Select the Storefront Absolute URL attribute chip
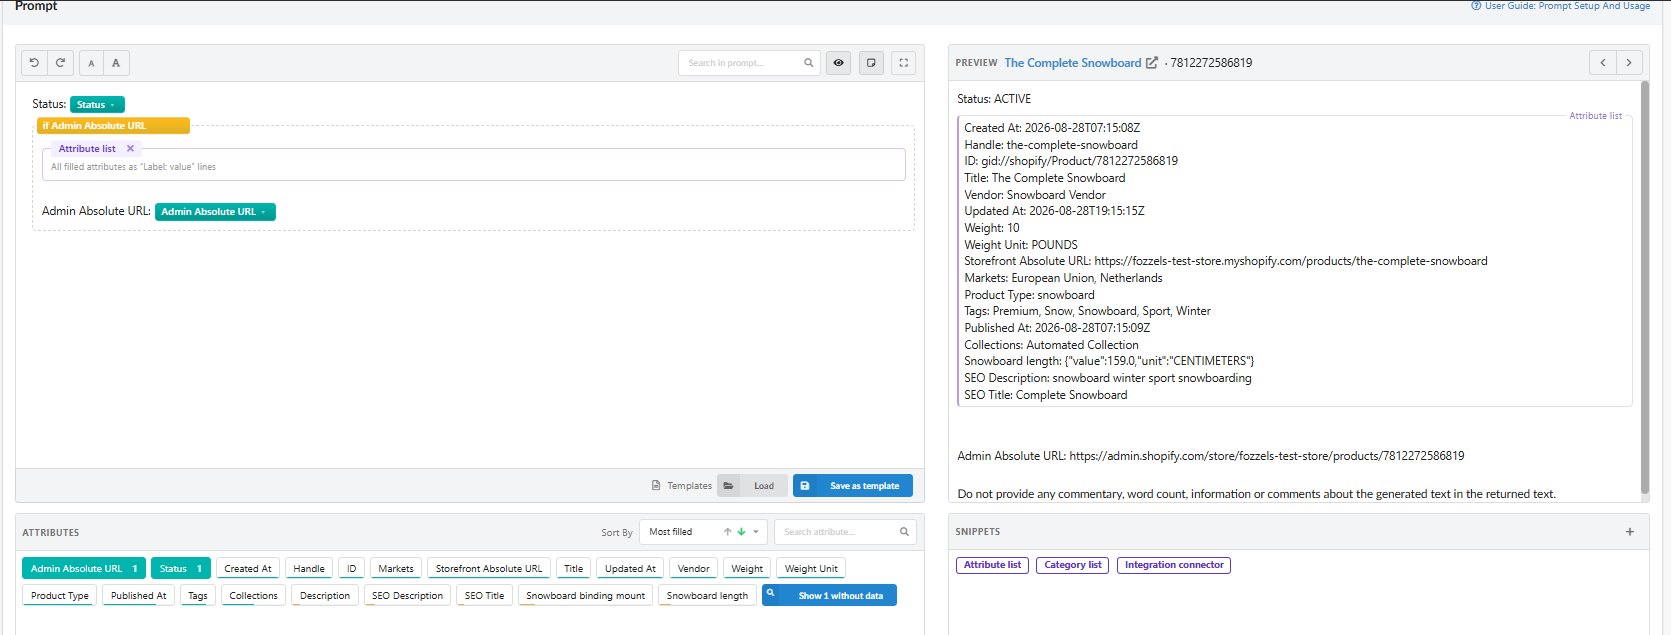This screenshot has width=1671, height=635. [x=489, y=569]
